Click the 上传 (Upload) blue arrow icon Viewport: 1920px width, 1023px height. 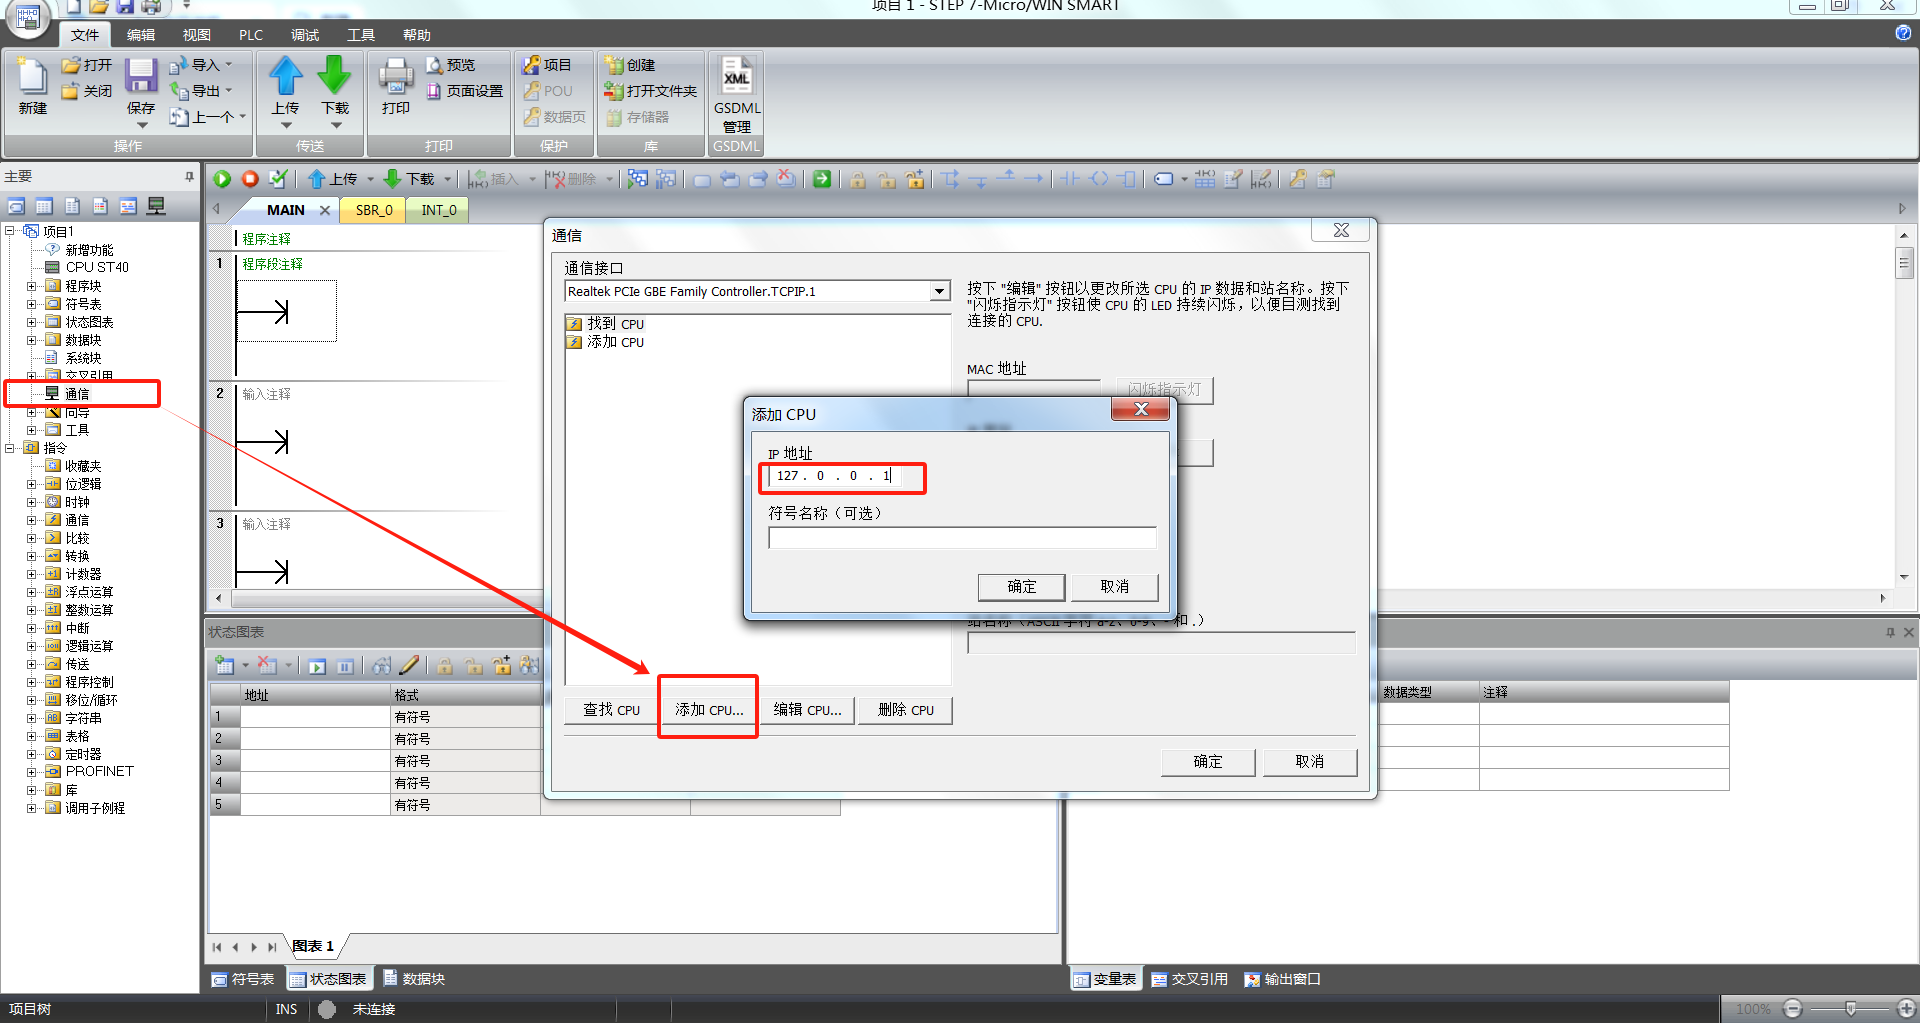click(x=286, y=76)
